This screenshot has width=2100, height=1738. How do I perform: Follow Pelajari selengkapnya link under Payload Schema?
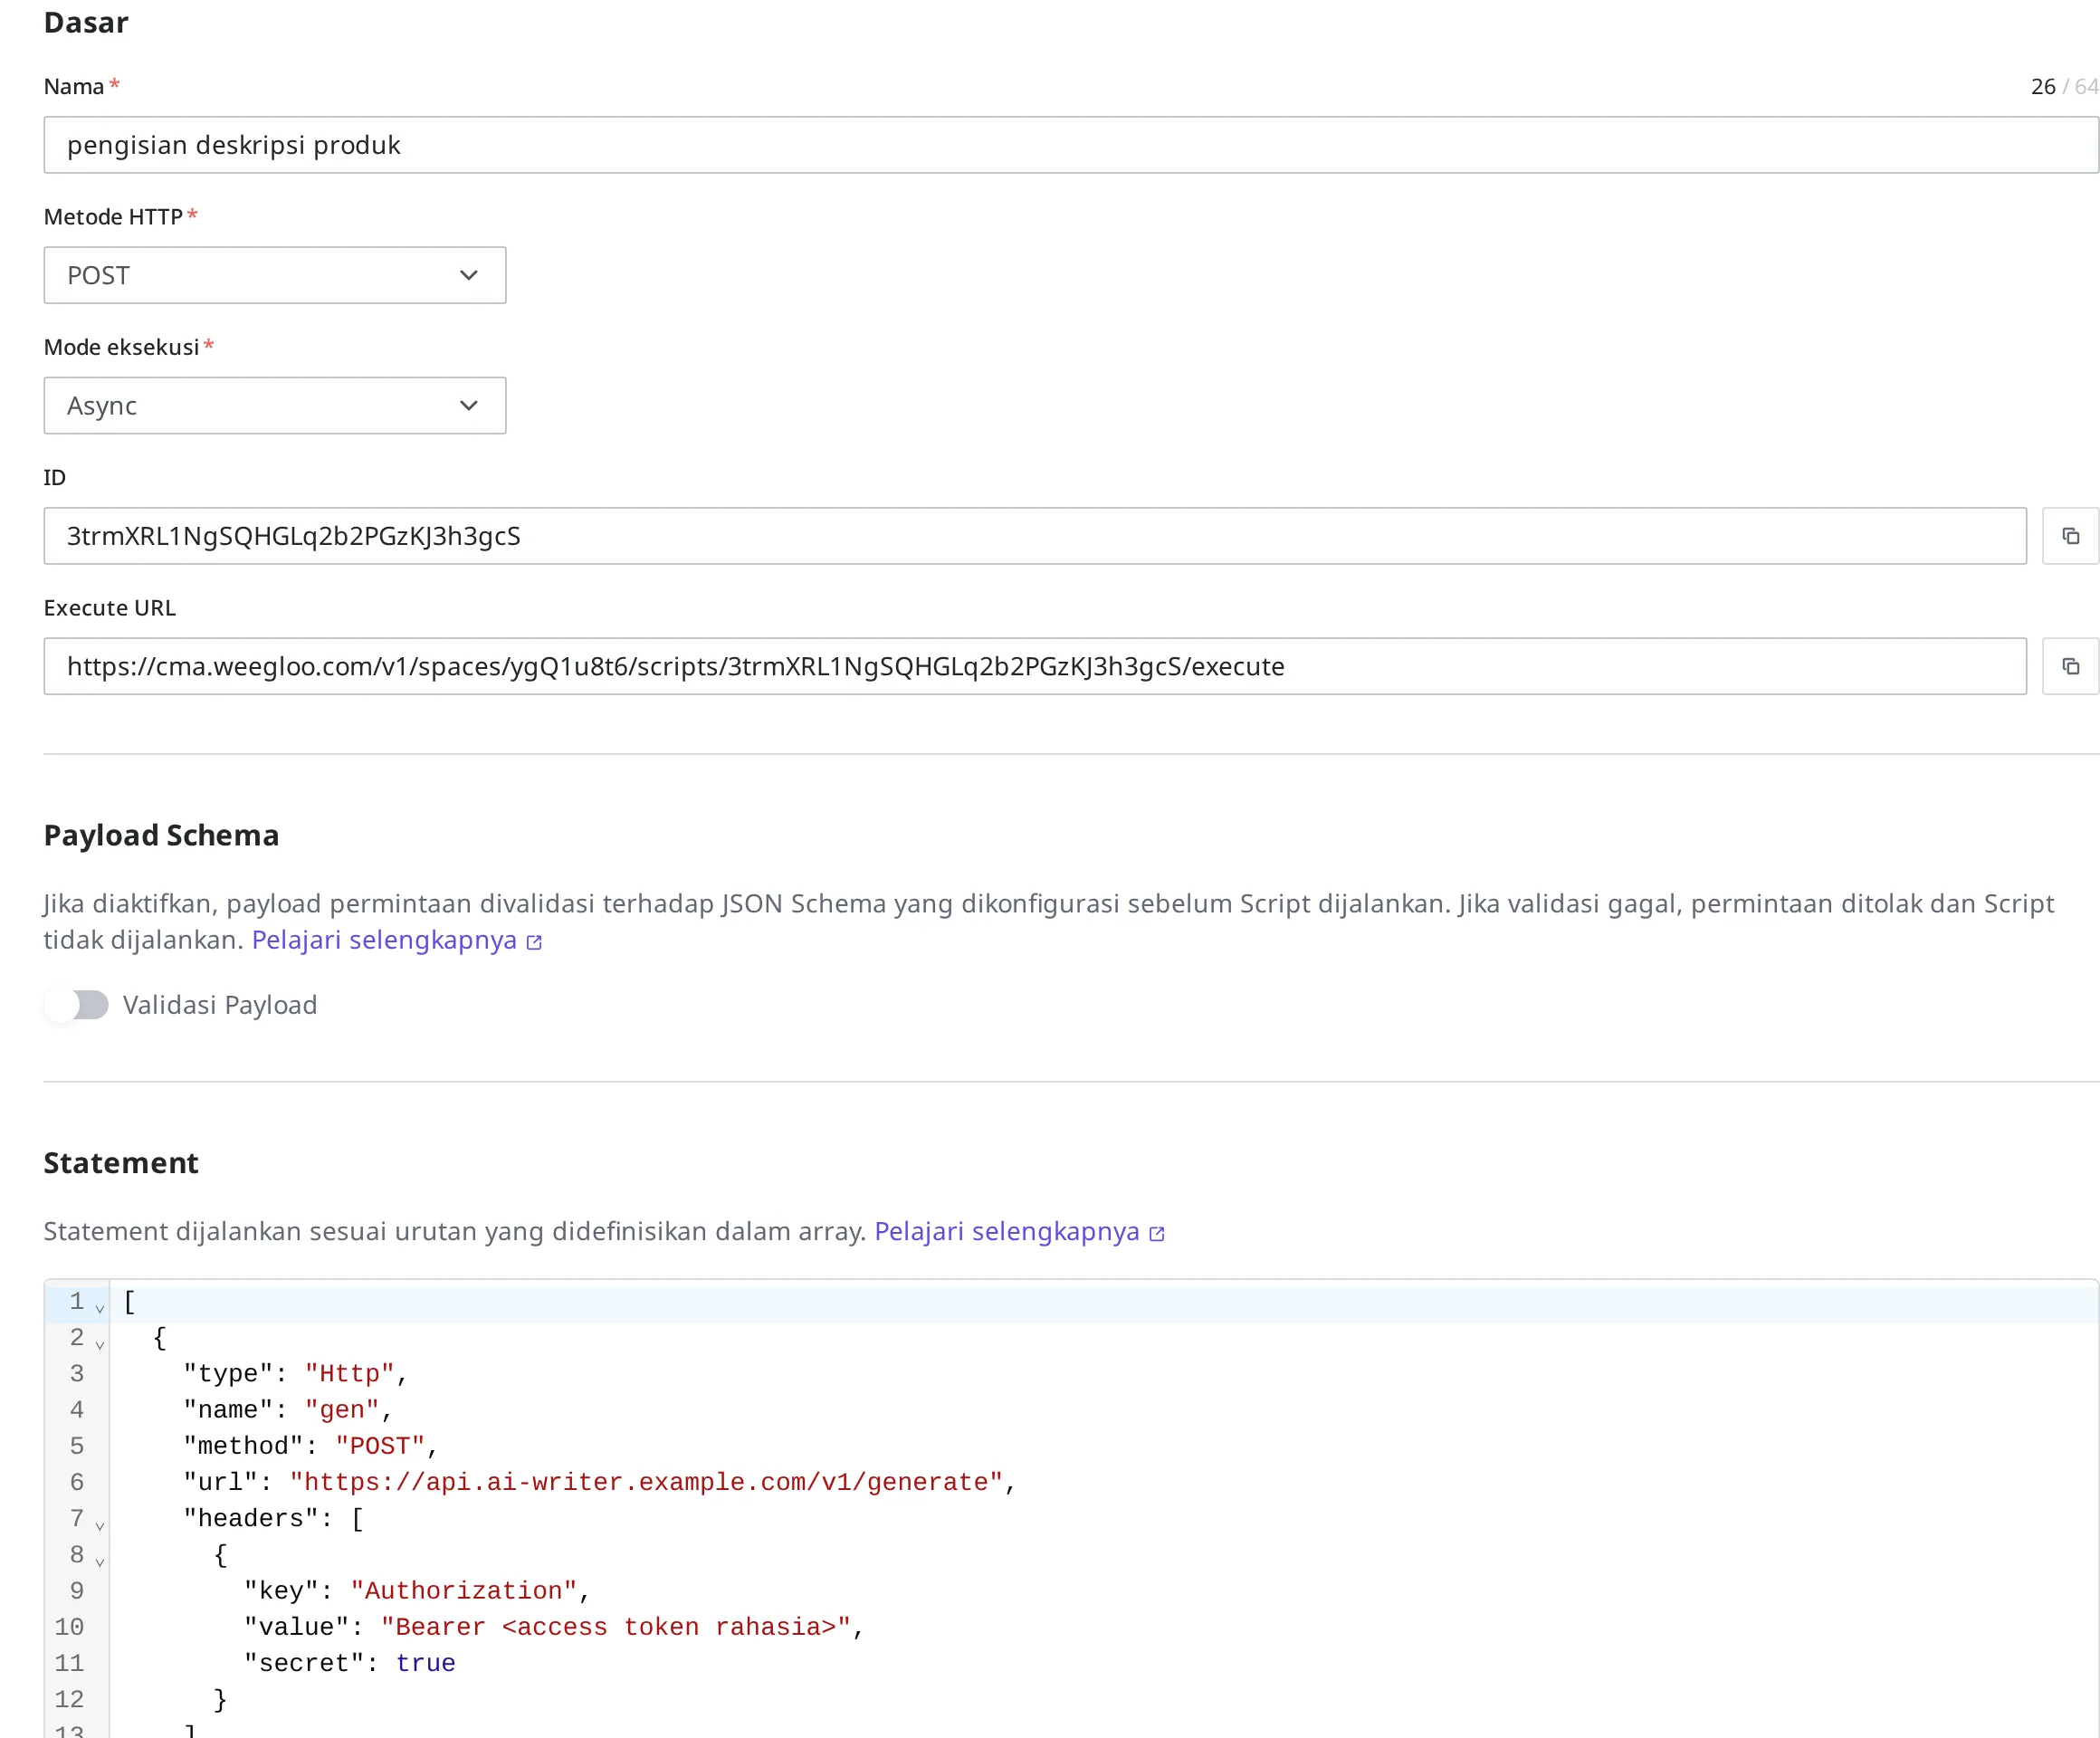coord(384,940)
